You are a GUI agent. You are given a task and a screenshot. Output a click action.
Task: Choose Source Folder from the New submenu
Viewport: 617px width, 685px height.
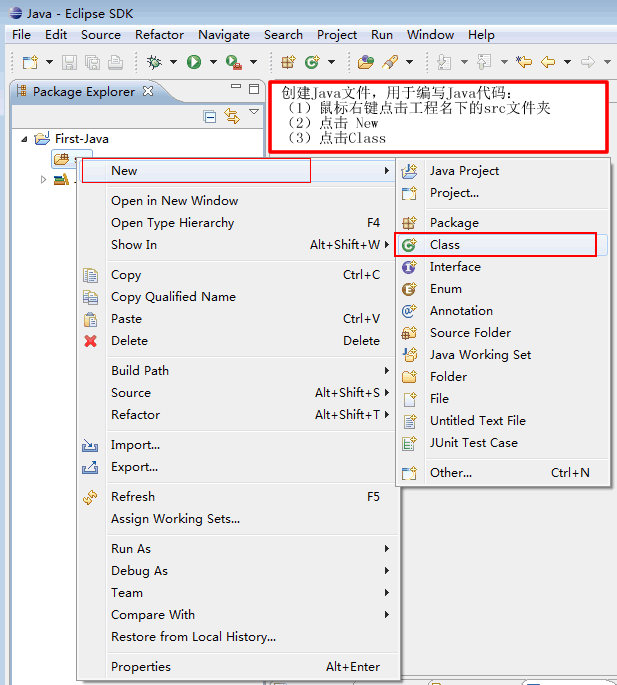(x=502, y=333)
